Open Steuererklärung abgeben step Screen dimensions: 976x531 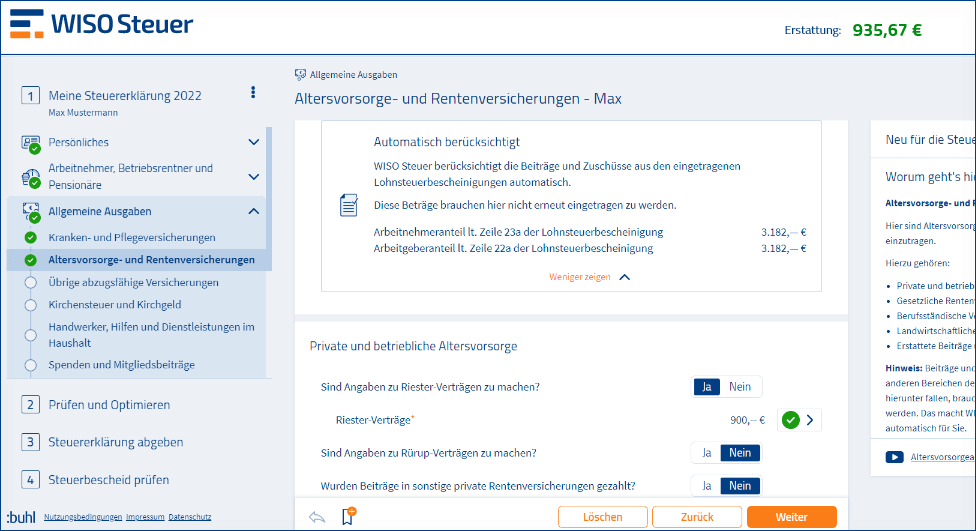[x=116, y=442]
